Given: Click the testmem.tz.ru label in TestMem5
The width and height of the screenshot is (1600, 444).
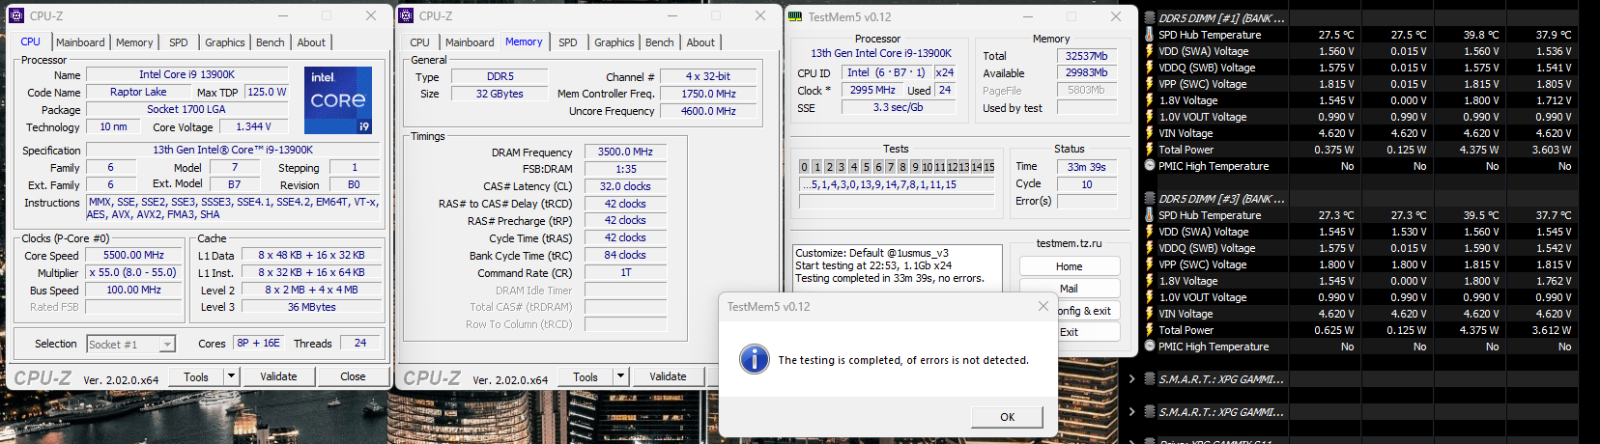Looking at the screenshot, I should pyautogui.click(x=1069, y=243).
